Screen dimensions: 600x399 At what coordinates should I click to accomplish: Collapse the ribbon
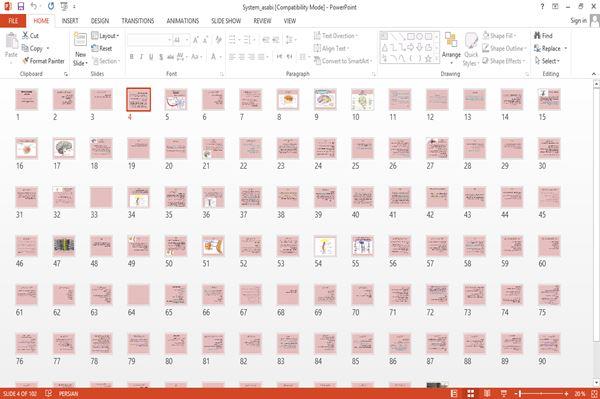(594, 74)
